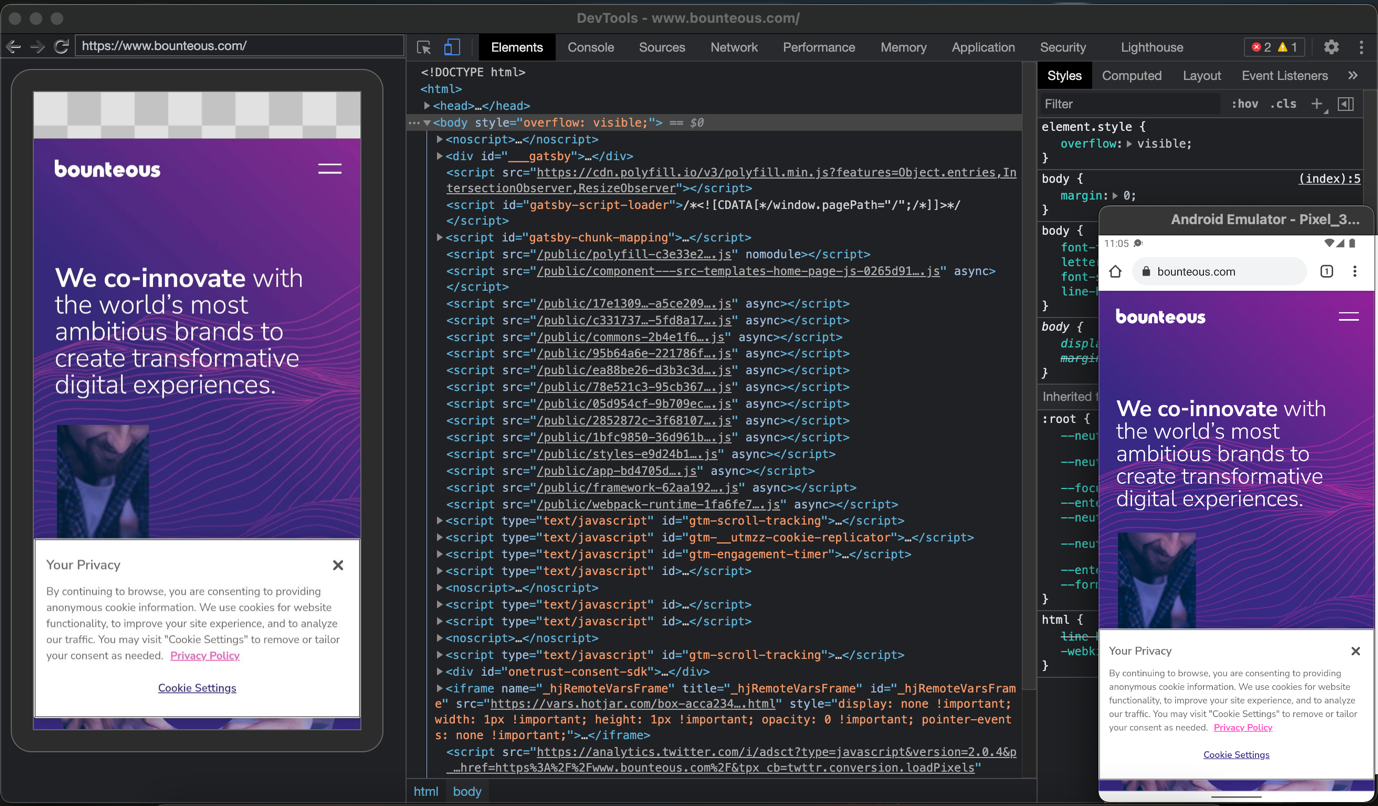Switch to the Computed styles tab
The height and width of the screenshot is (806, 1378).
pos(1132,75)
